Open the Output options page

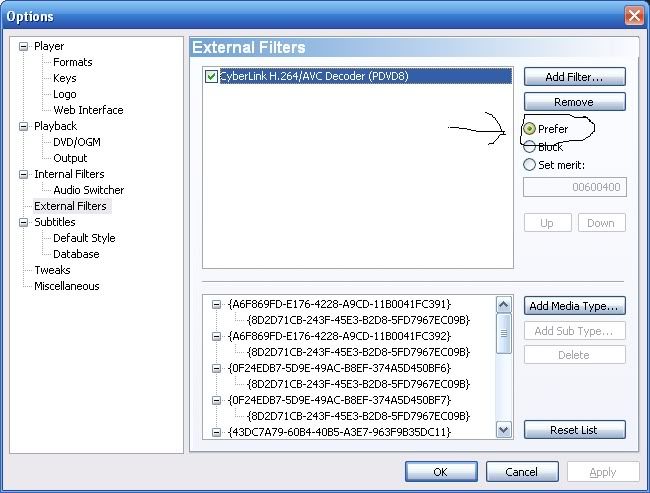point(70,158)
